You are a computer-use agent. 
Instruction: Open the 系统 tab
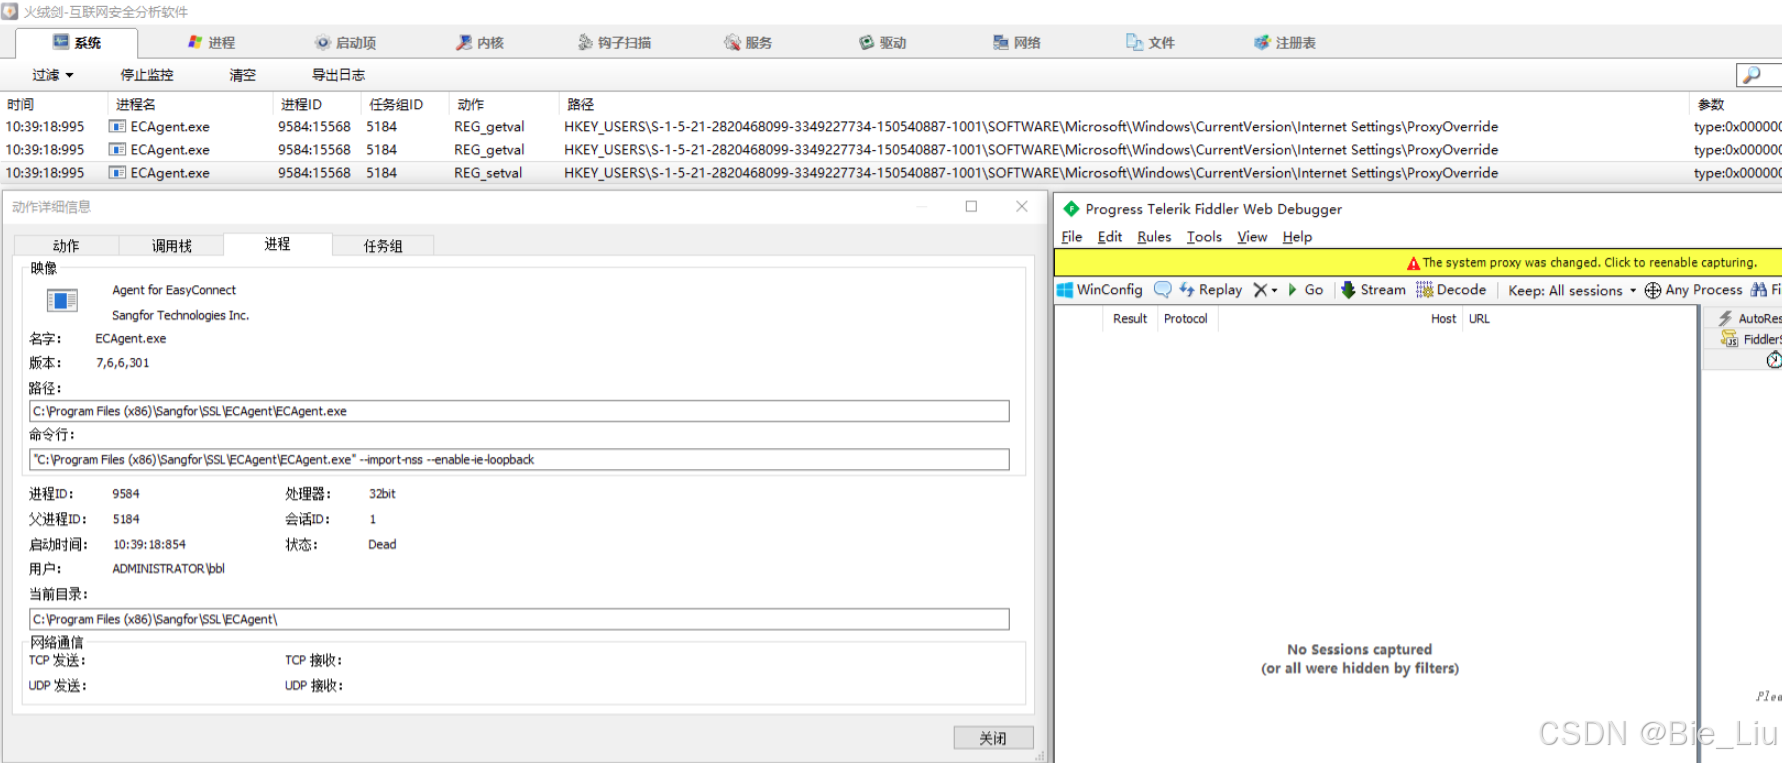(77, 43)
